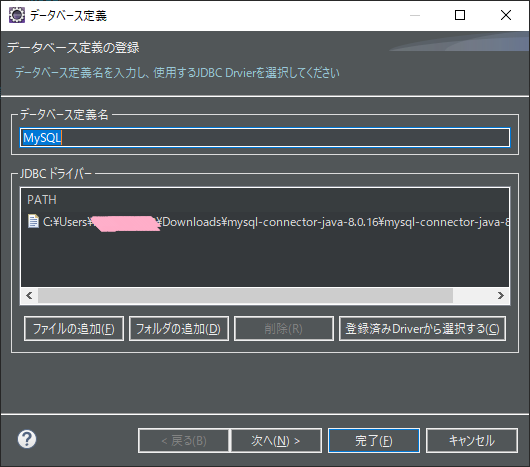530x467 pixels.
Task: Click the PATH column header
Action: [42, 200]
